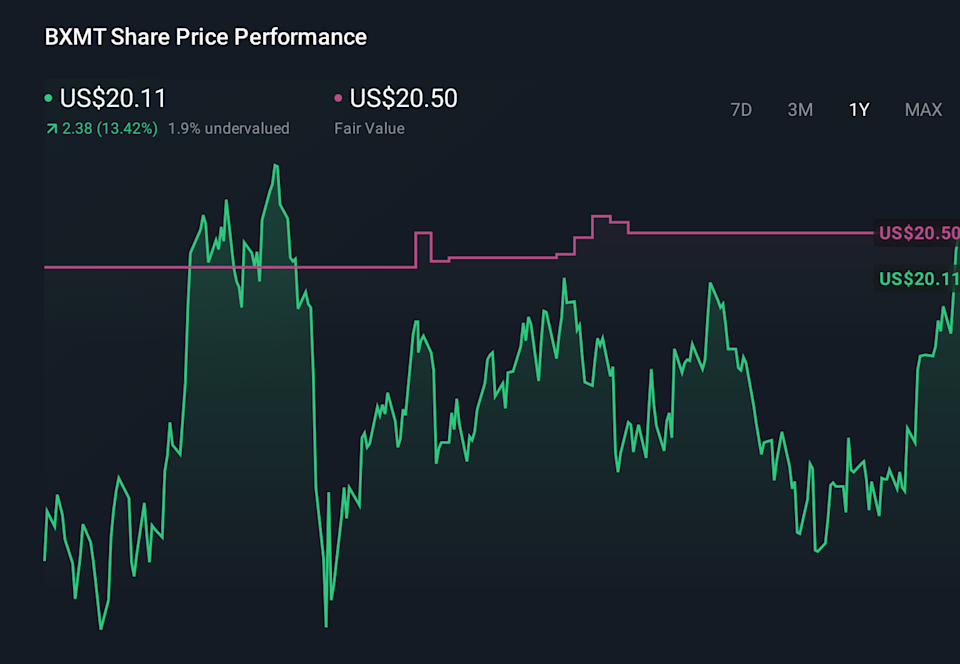Click the highest peak of the green price line
The width and height of the screenshot is (960, 664).
coord(274,166)
